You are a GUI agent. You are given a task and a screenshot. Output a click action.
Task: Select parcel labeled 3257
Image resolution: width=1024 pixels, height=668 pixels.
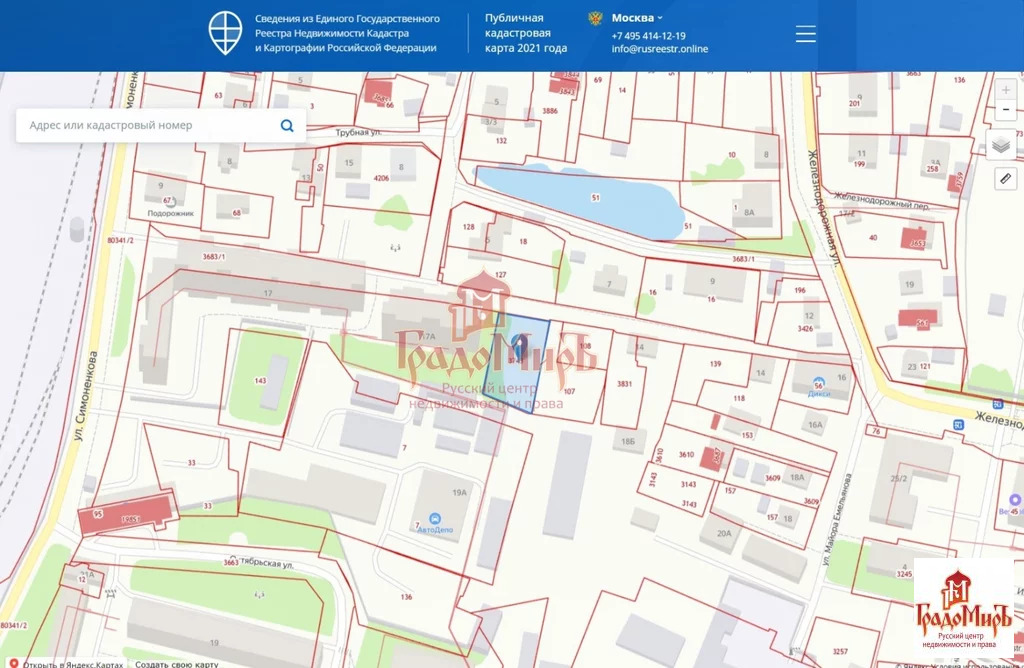pos(840,651)
